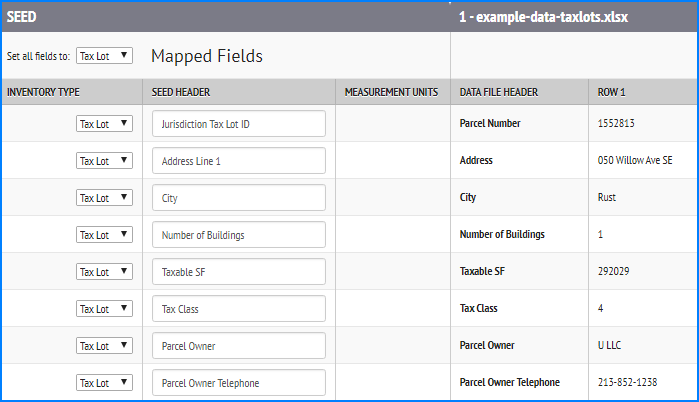The image size is (699, 402).
Task: Open inventory type dropdown for Parcel Number row
Action: (x=104, y=123)
